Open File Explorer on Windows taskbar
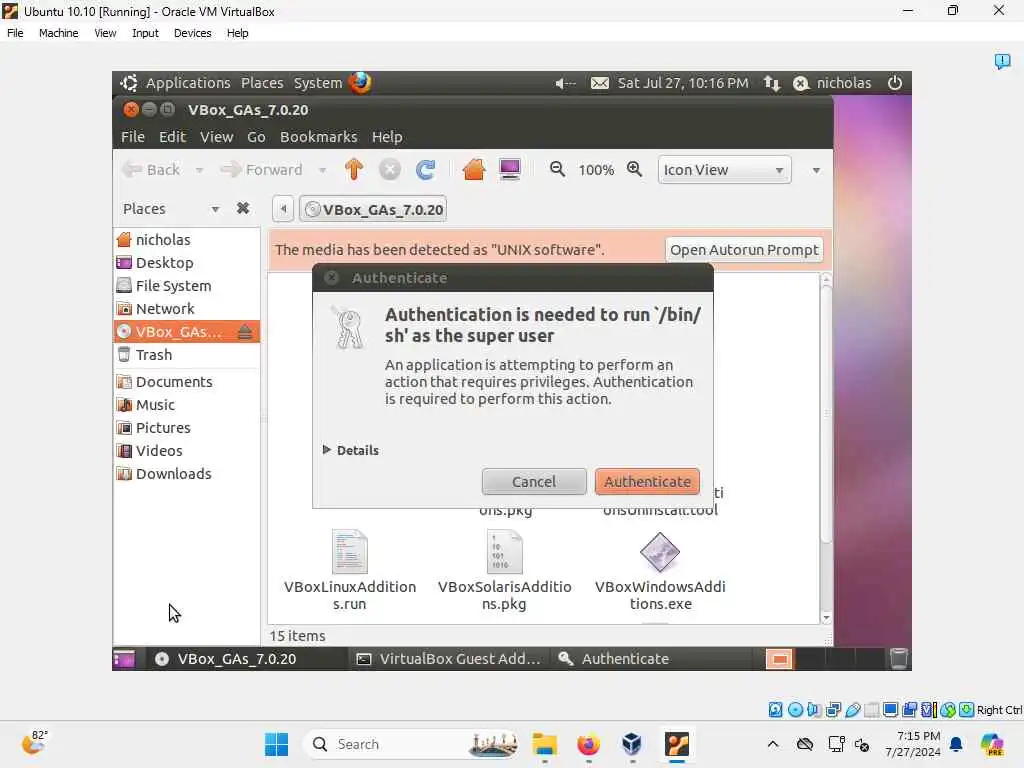 coord(545,744)
